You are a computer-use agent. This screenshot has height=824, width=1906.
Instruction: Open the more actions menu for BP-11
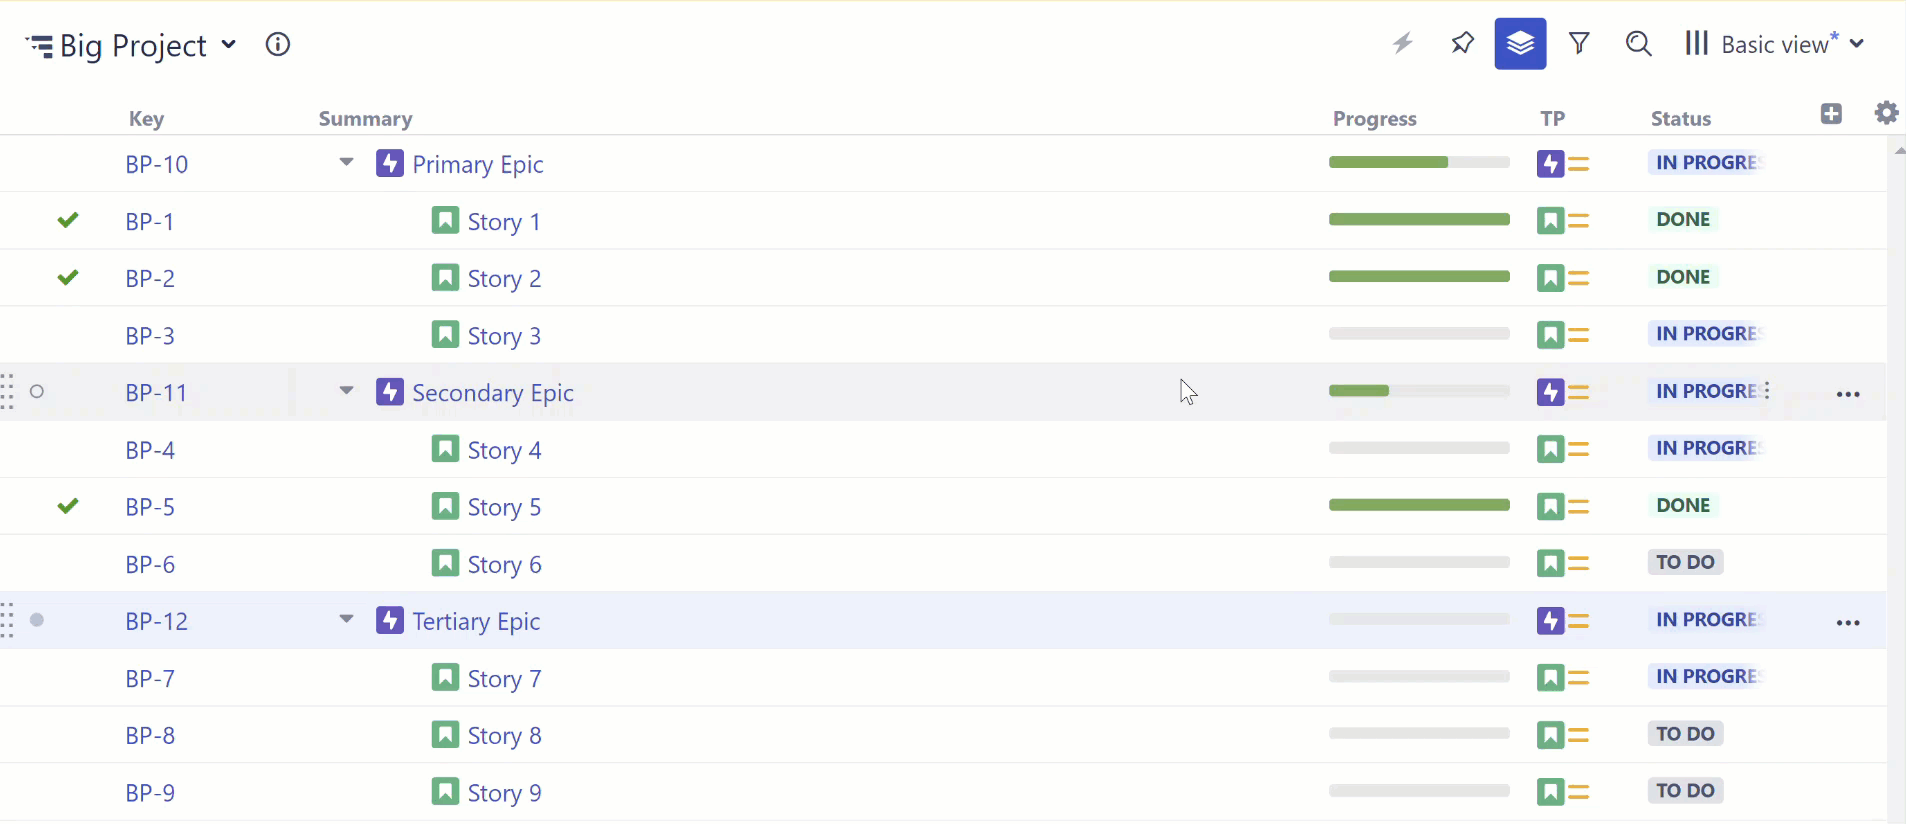[1848, 394]
